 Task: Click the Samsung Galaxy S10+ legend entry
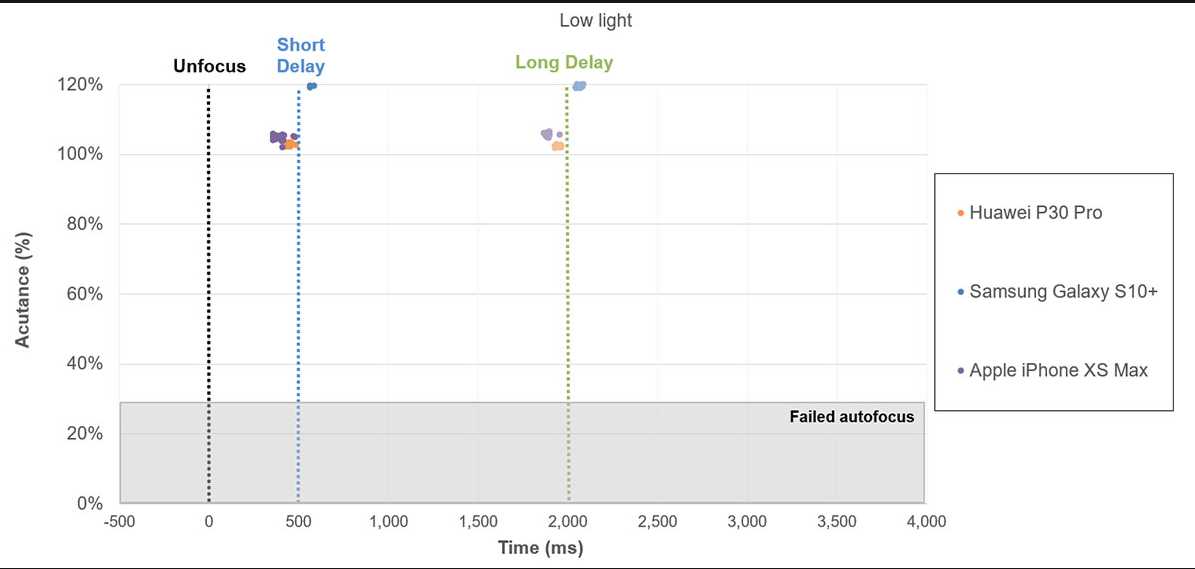click(x=1058, y=292)
